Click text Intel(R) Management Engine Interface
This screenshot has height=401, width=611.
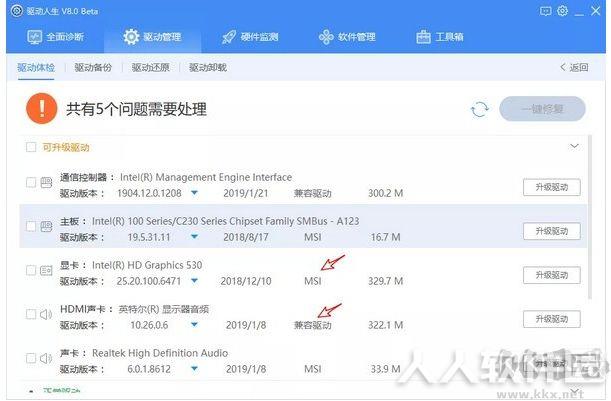point(206,178)
